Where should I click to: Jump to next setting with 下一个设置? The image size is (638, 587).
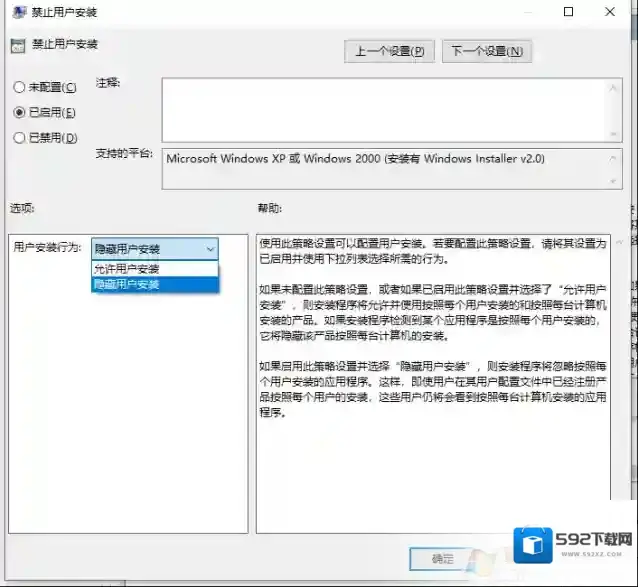click(x=487, y=51)
